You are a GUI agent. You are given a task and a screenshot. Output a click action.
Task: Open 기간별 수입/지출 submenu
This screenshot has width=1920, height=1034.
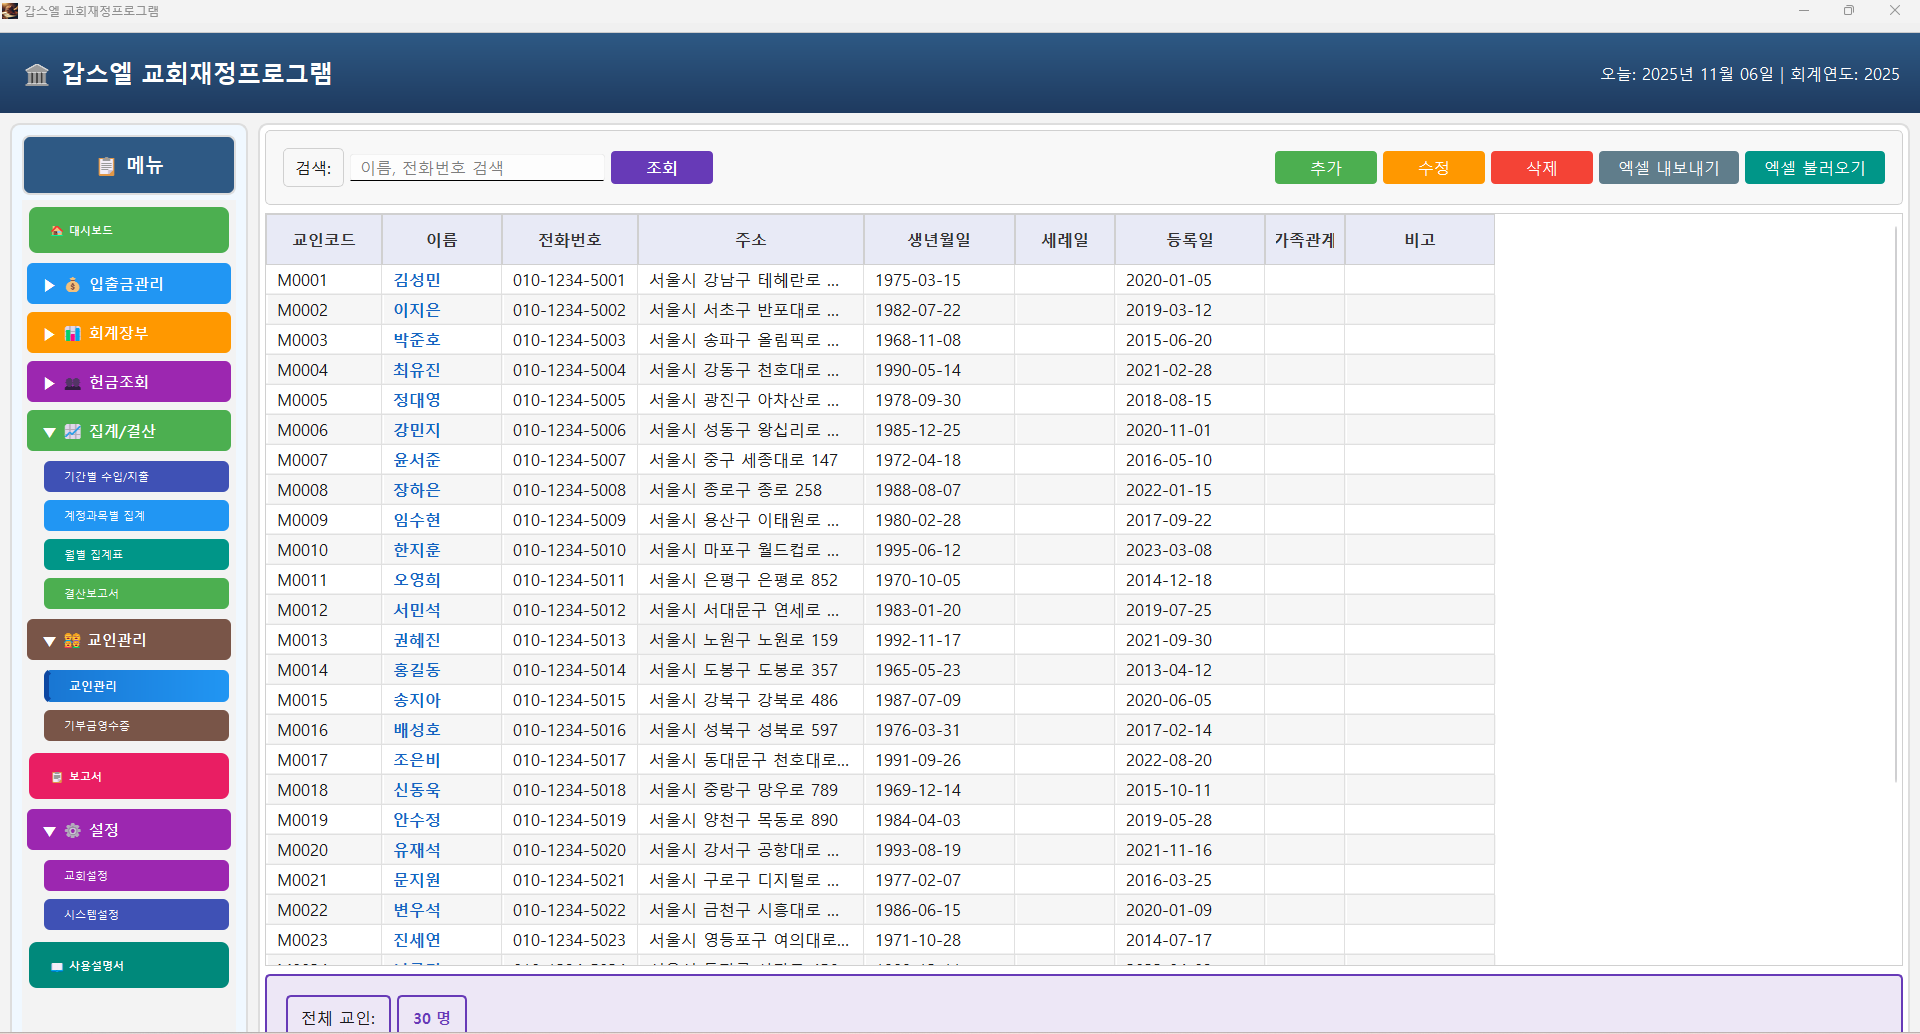[136, 477]
